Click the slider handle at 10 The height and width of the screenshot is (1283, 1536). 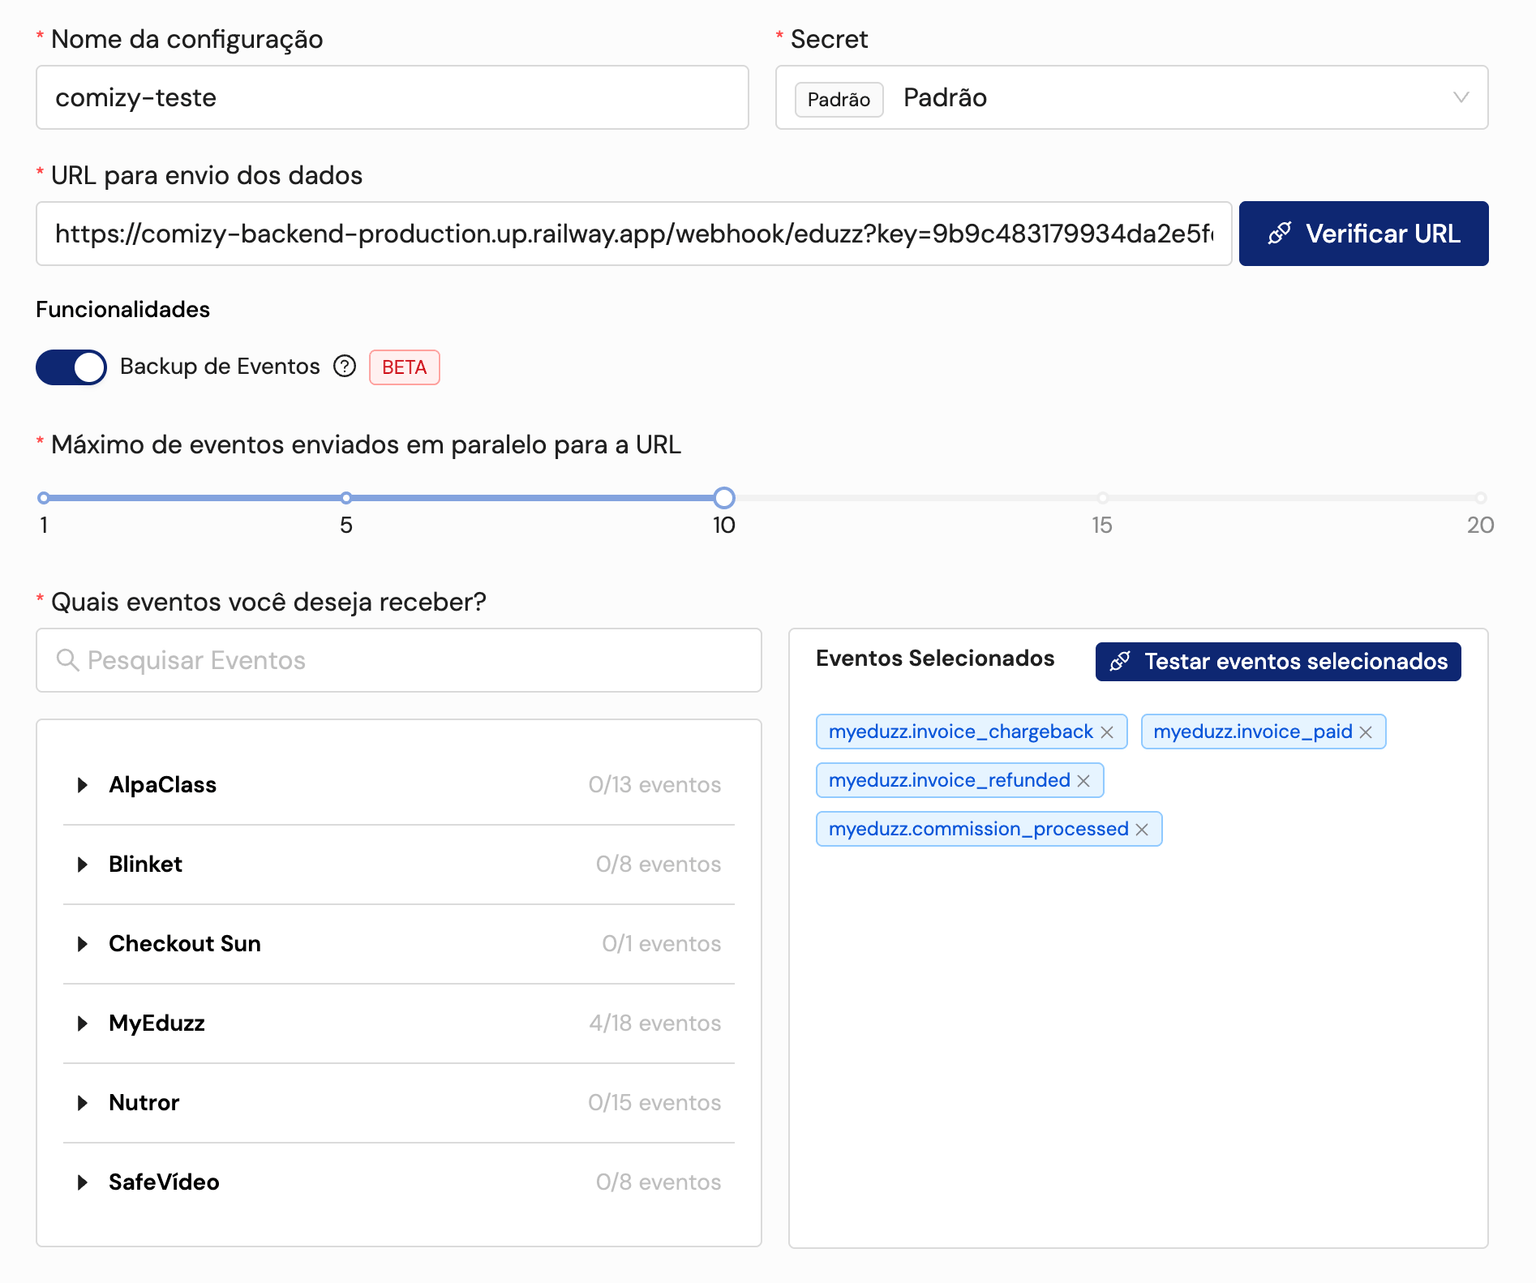click(724, 497)
